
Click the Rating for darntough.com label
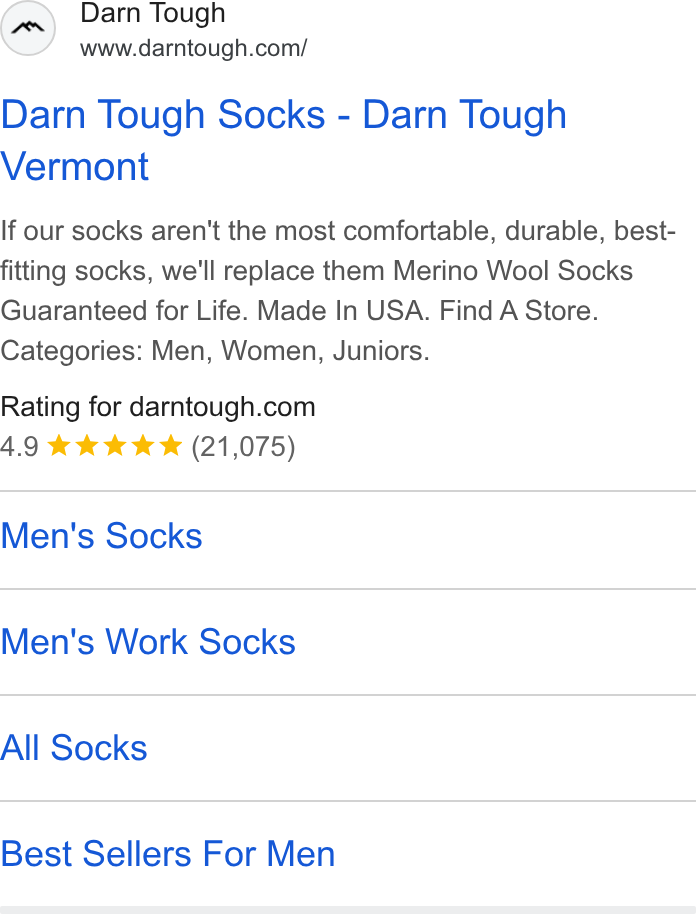tap(158, 407)
